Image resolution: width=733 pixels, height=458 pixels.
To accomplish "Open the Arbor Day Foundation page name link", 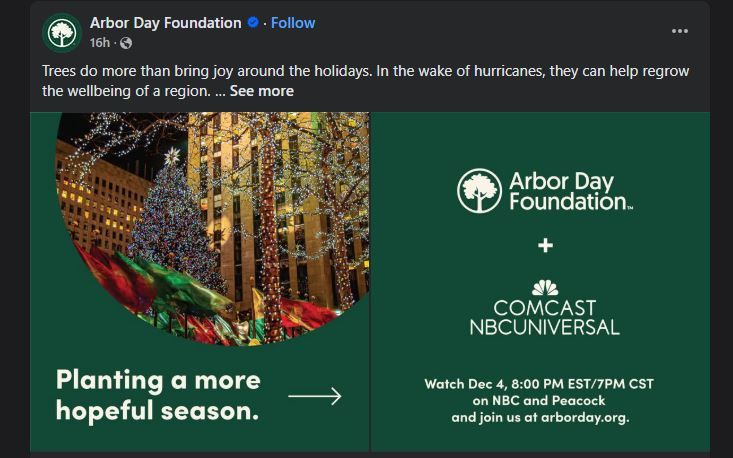I will (165, 23).
